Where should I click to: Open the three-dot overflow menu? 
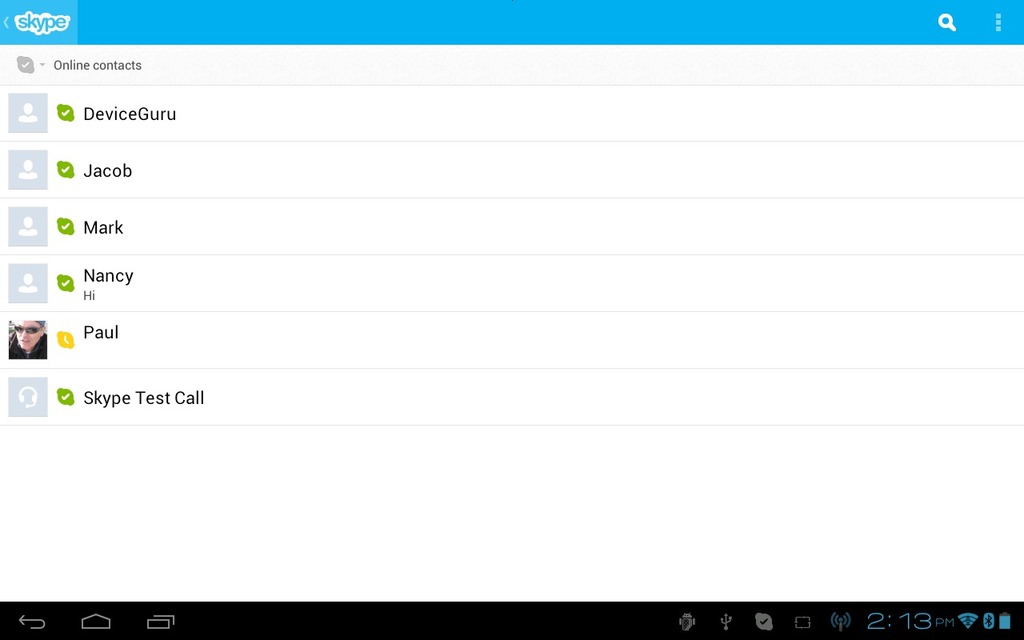pos(998,22)
